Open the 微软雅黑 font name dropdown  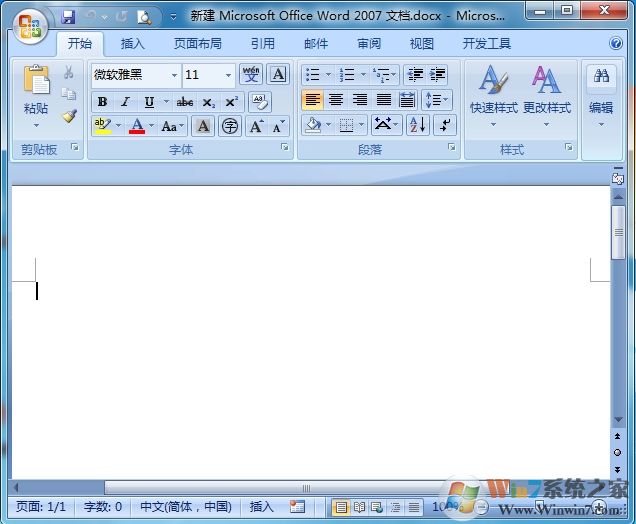(x=174, y=75)
